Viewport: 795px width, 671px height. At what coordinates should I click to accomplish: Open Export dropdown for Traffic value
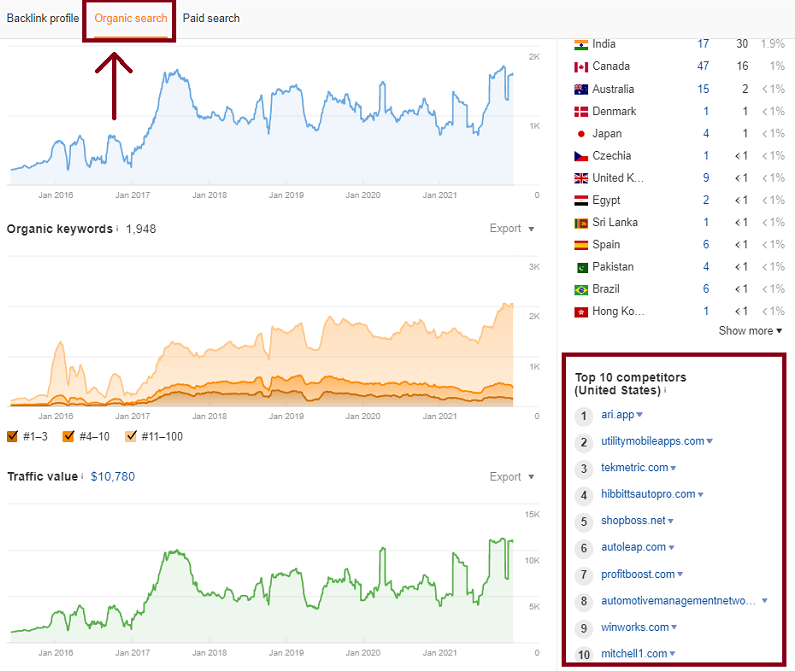coord(512,477)
